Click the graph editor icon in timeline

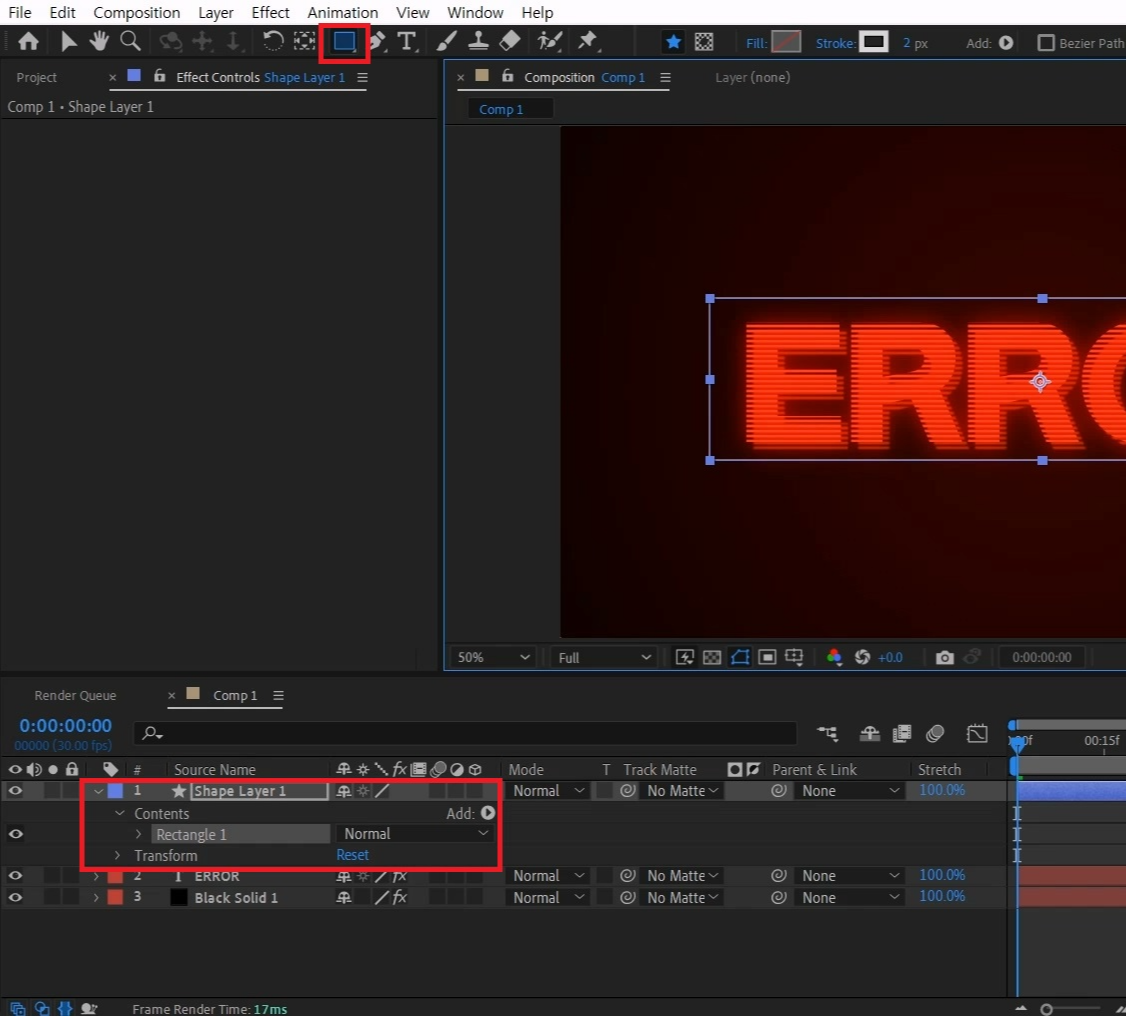977,734
